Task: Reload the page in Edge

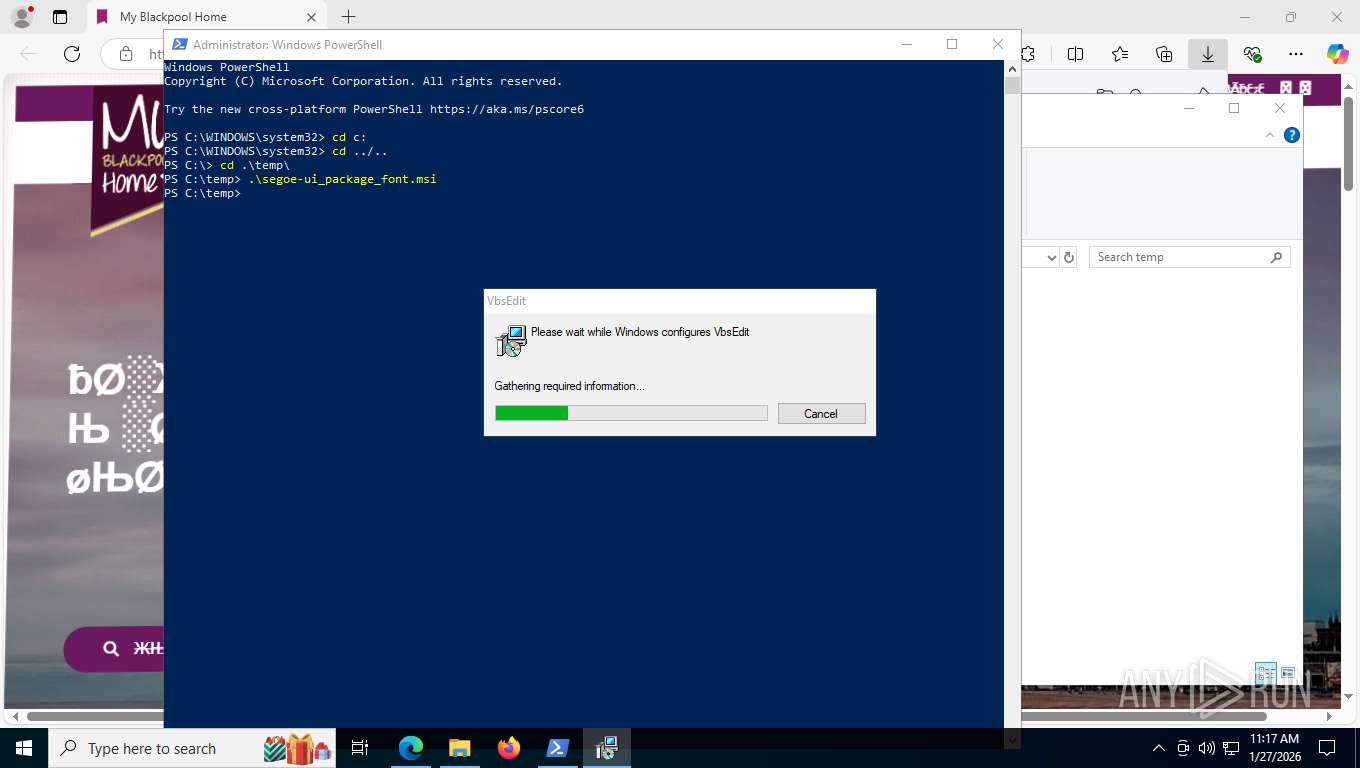Action: [x=72, y=54]
